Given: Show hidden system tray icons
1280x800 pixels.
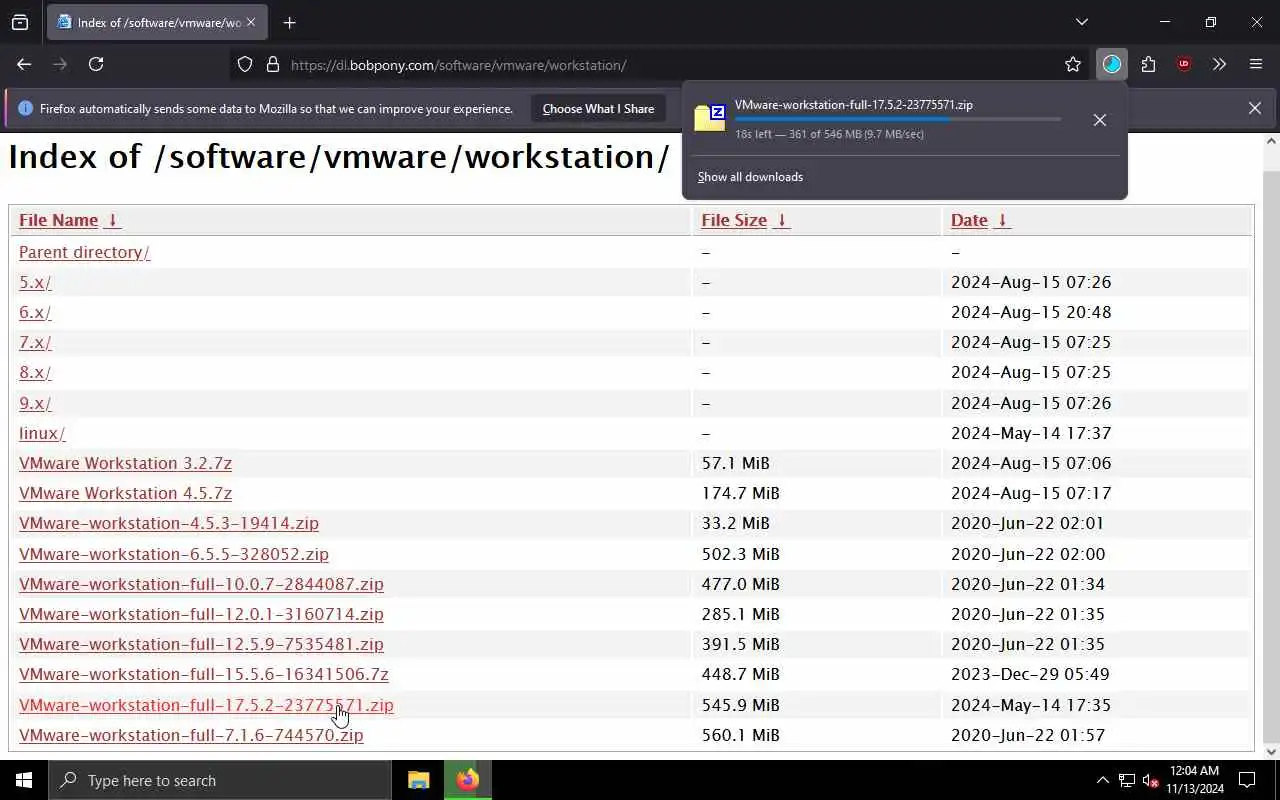Looking at the screenshot, I should point(1102,780).
